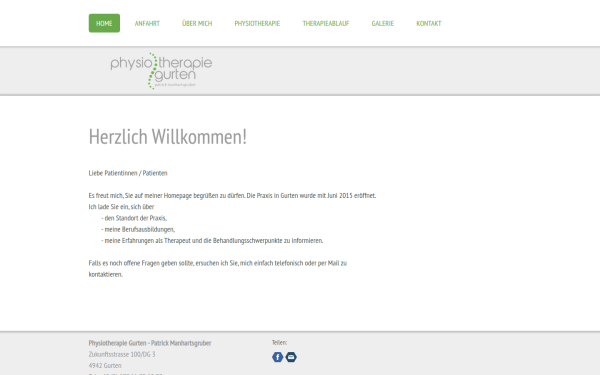The image size is (600, 375).
Task: Share the page via Facebook icon
Action: [277, 357]
